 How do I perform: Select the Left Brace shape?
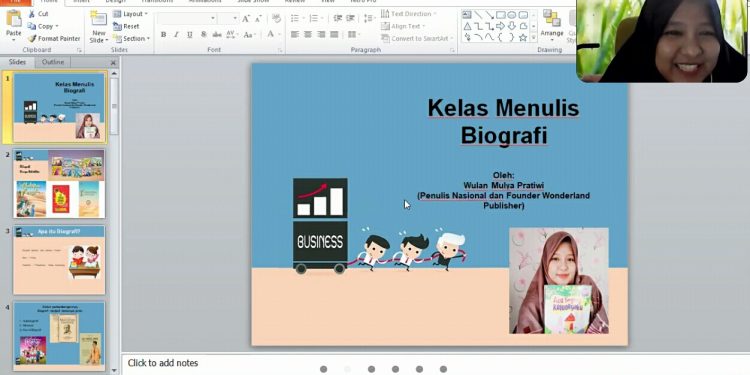coord(501,37)
